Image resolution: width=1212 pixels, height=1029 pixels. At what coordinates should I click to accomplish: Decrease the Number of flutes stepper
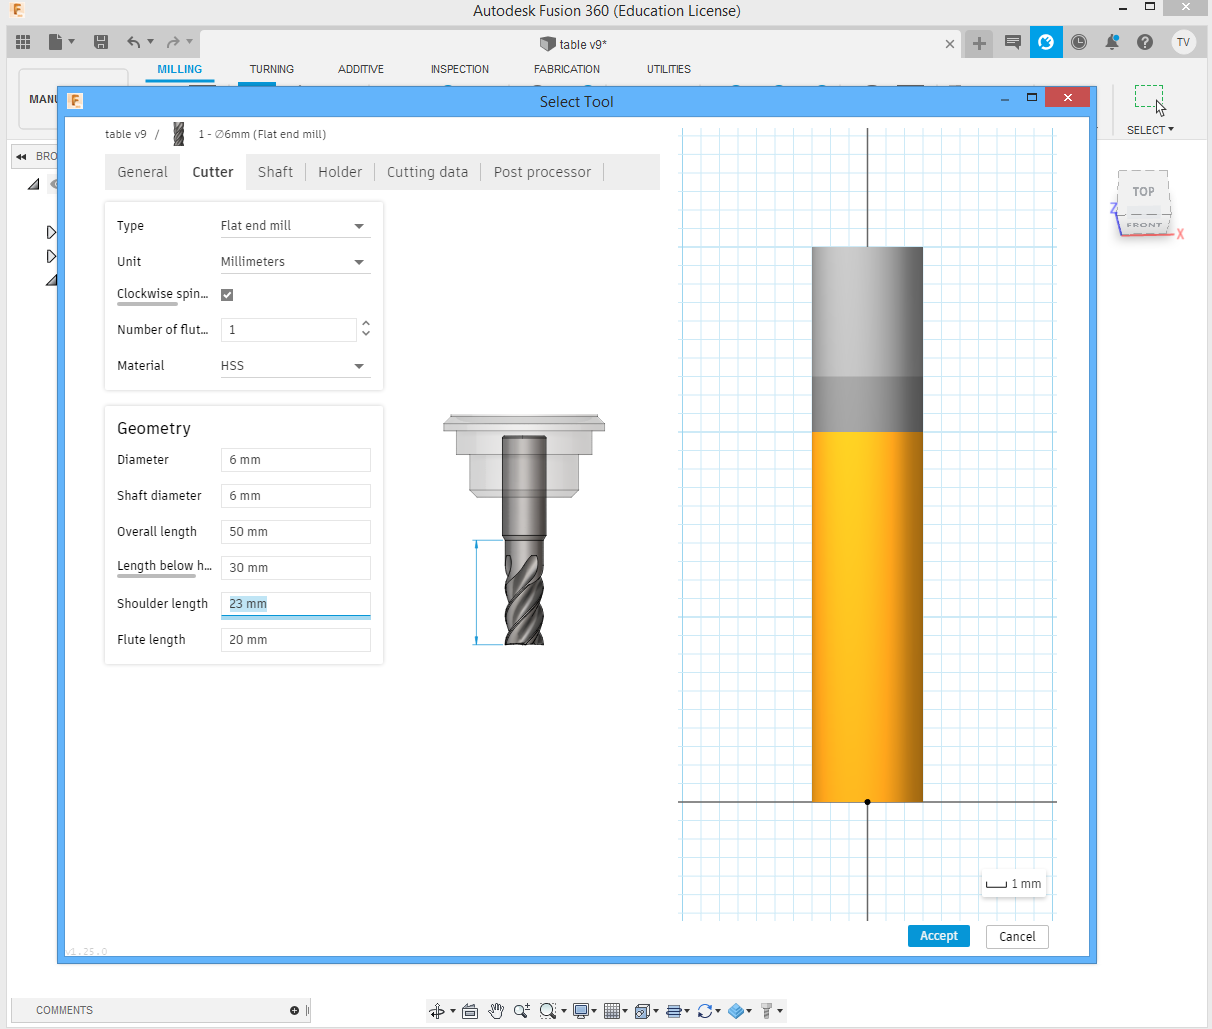[x=366, y=334]
